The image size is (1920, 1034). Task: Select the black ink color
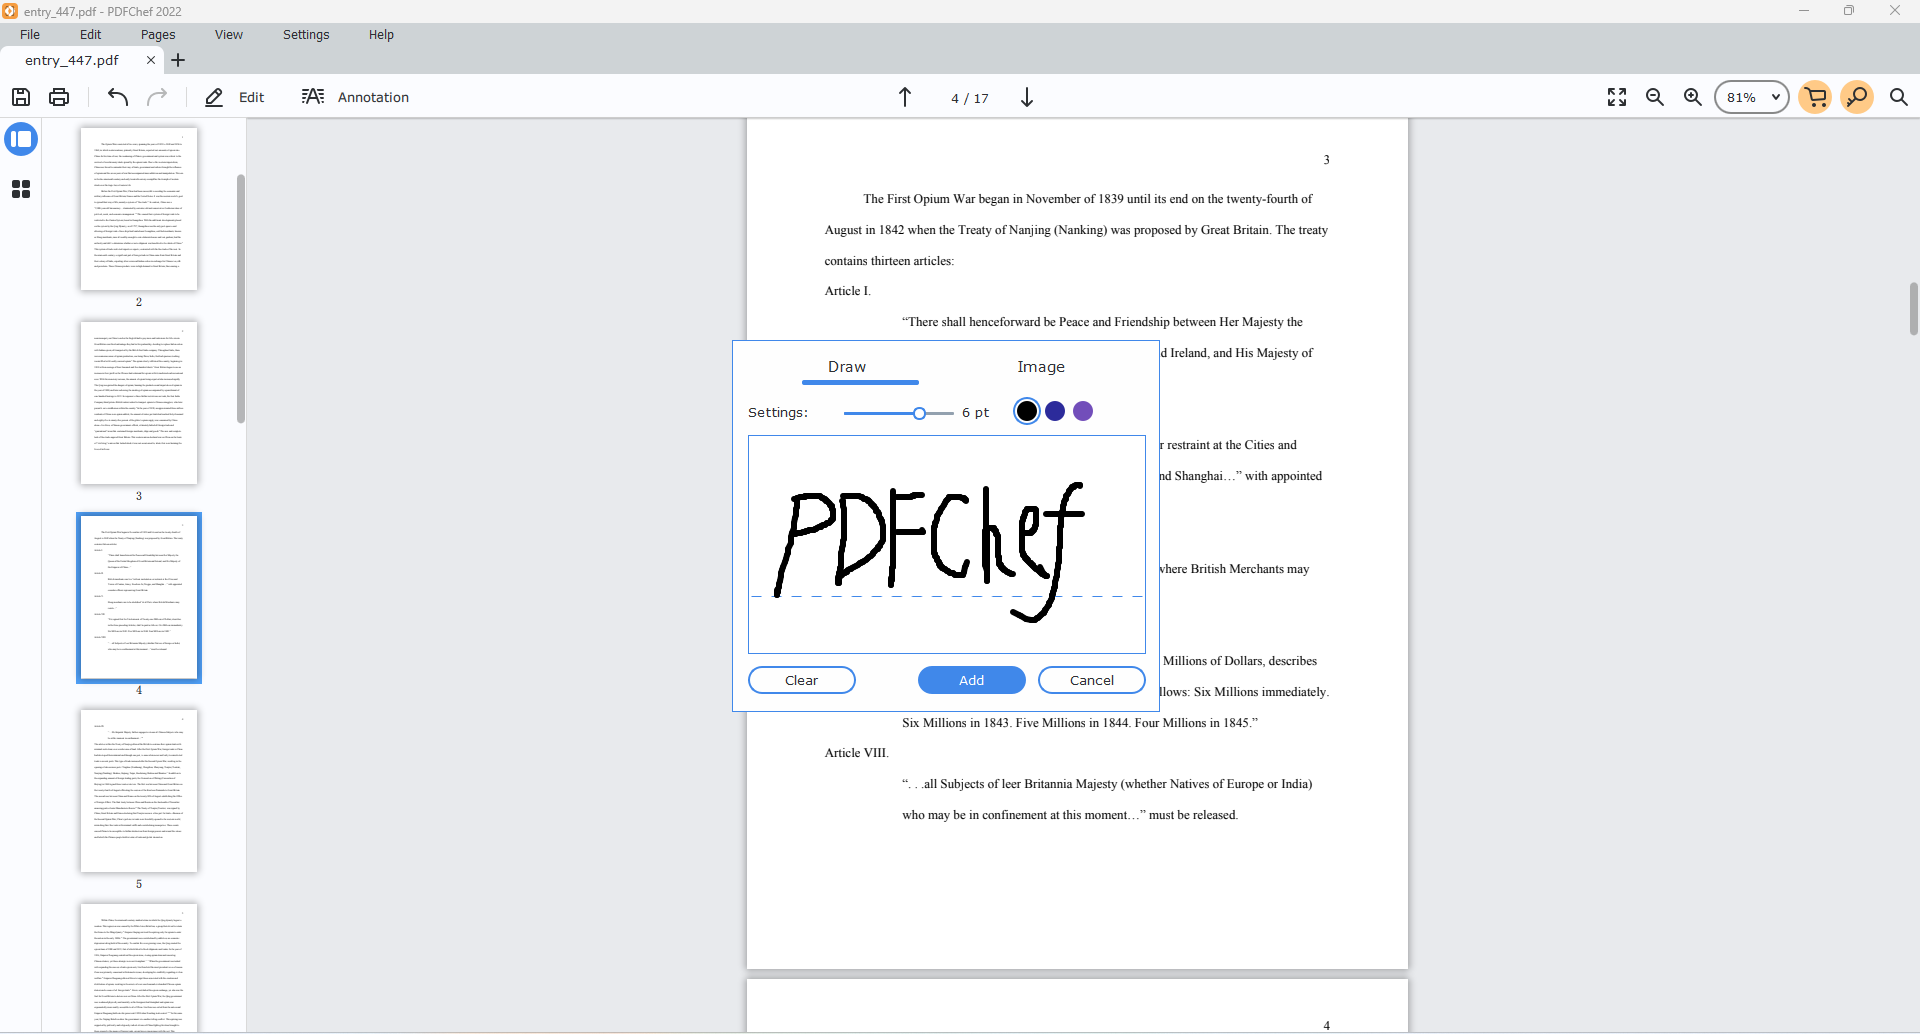(x=1027, y=411)
